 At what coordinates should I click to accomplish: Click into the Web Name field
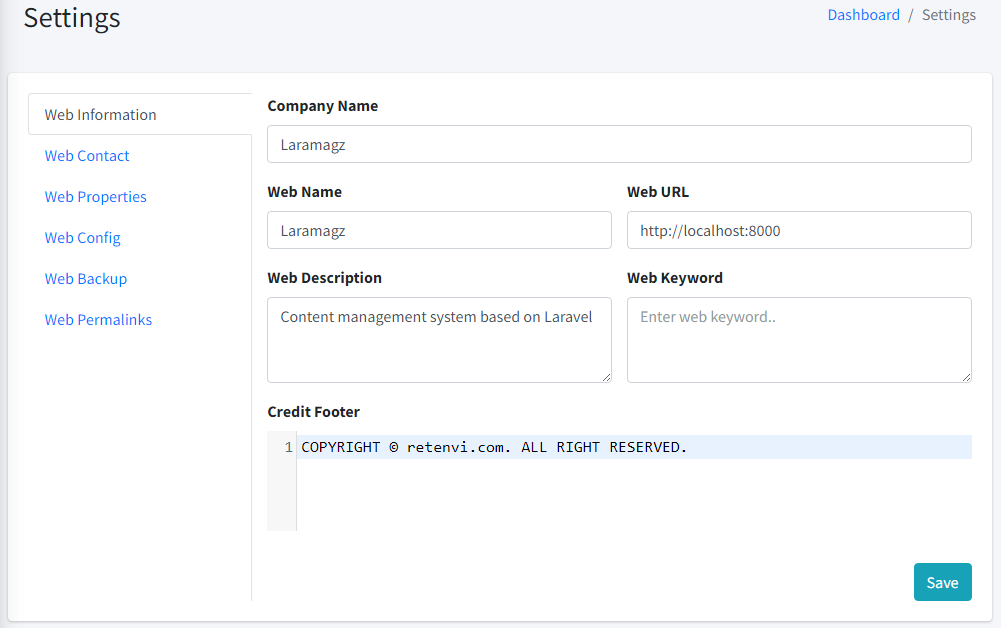point(439,230)
